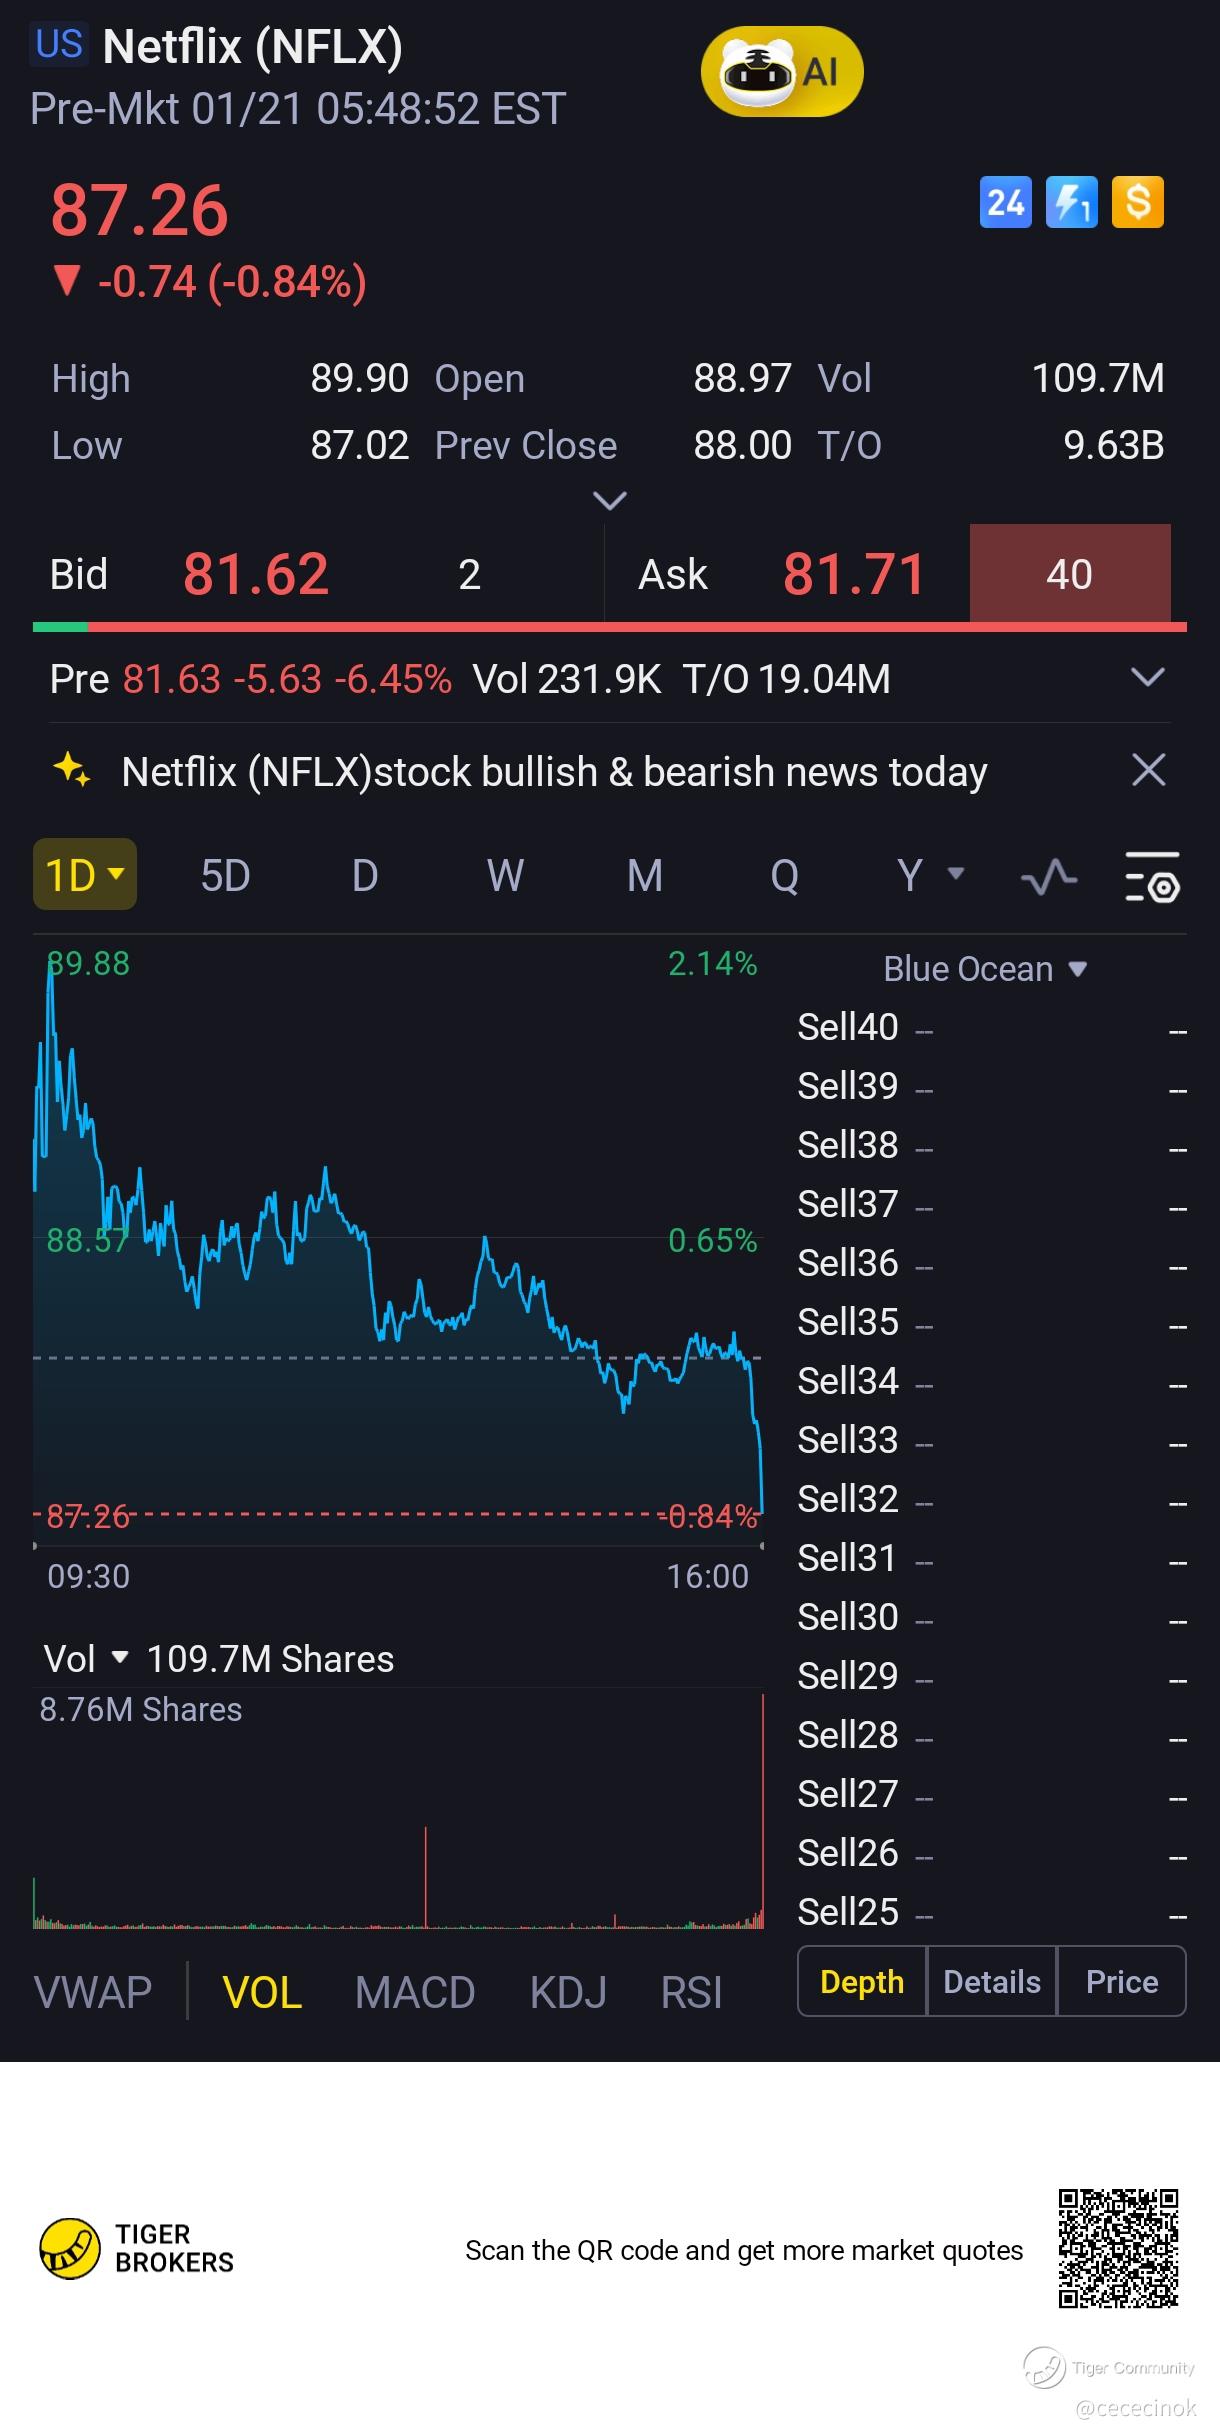Select the MACD indicator tab
The height and width of the screenshot is (2436, 1220).
[x=415, y=1993]
